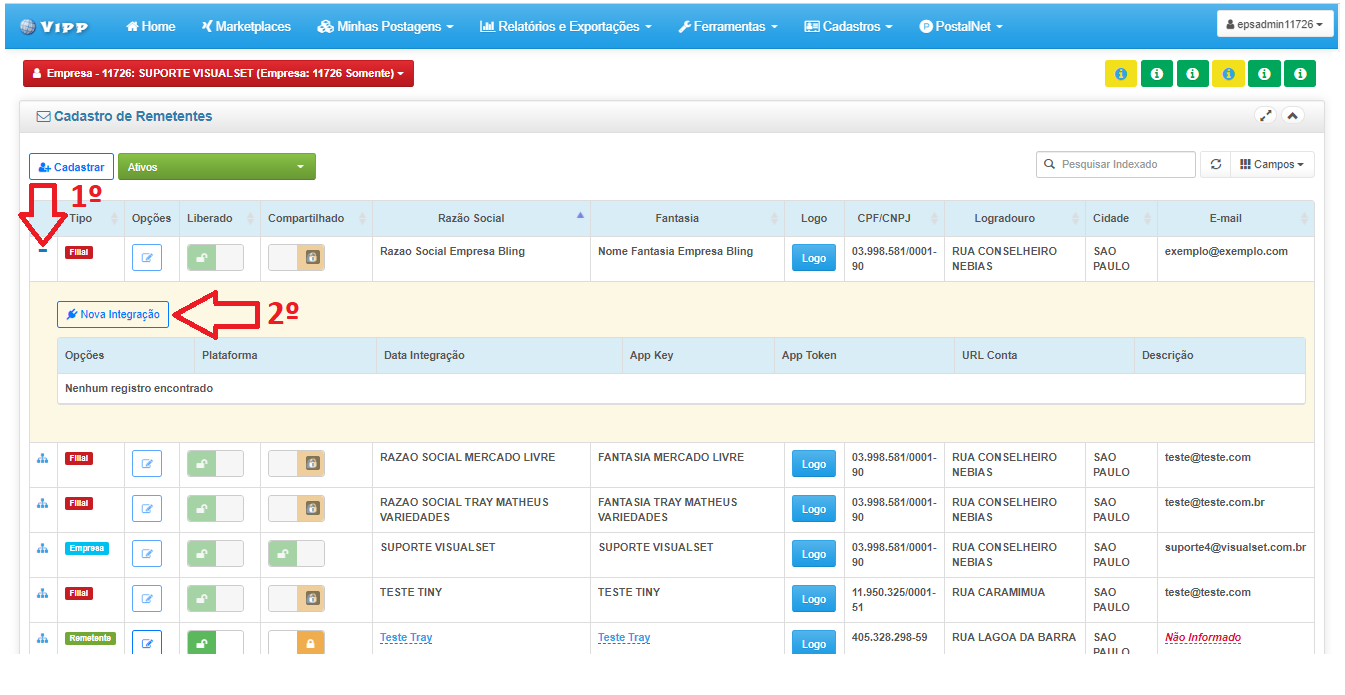Click the first yellow info icon
Image resolution: width=1345 pixels, height=695 pixels.
pos(1121,74)
